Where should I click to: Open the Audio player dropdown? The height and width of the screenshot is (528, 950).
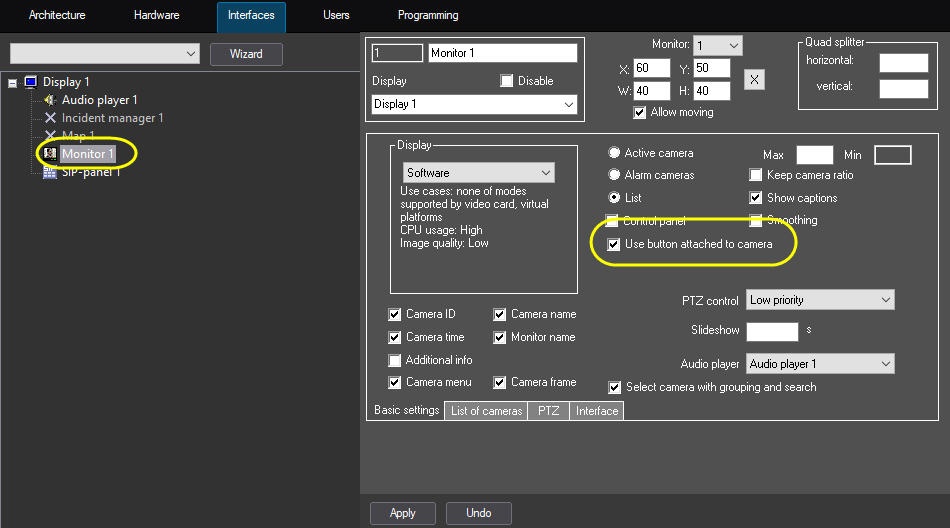coord(820,364)
